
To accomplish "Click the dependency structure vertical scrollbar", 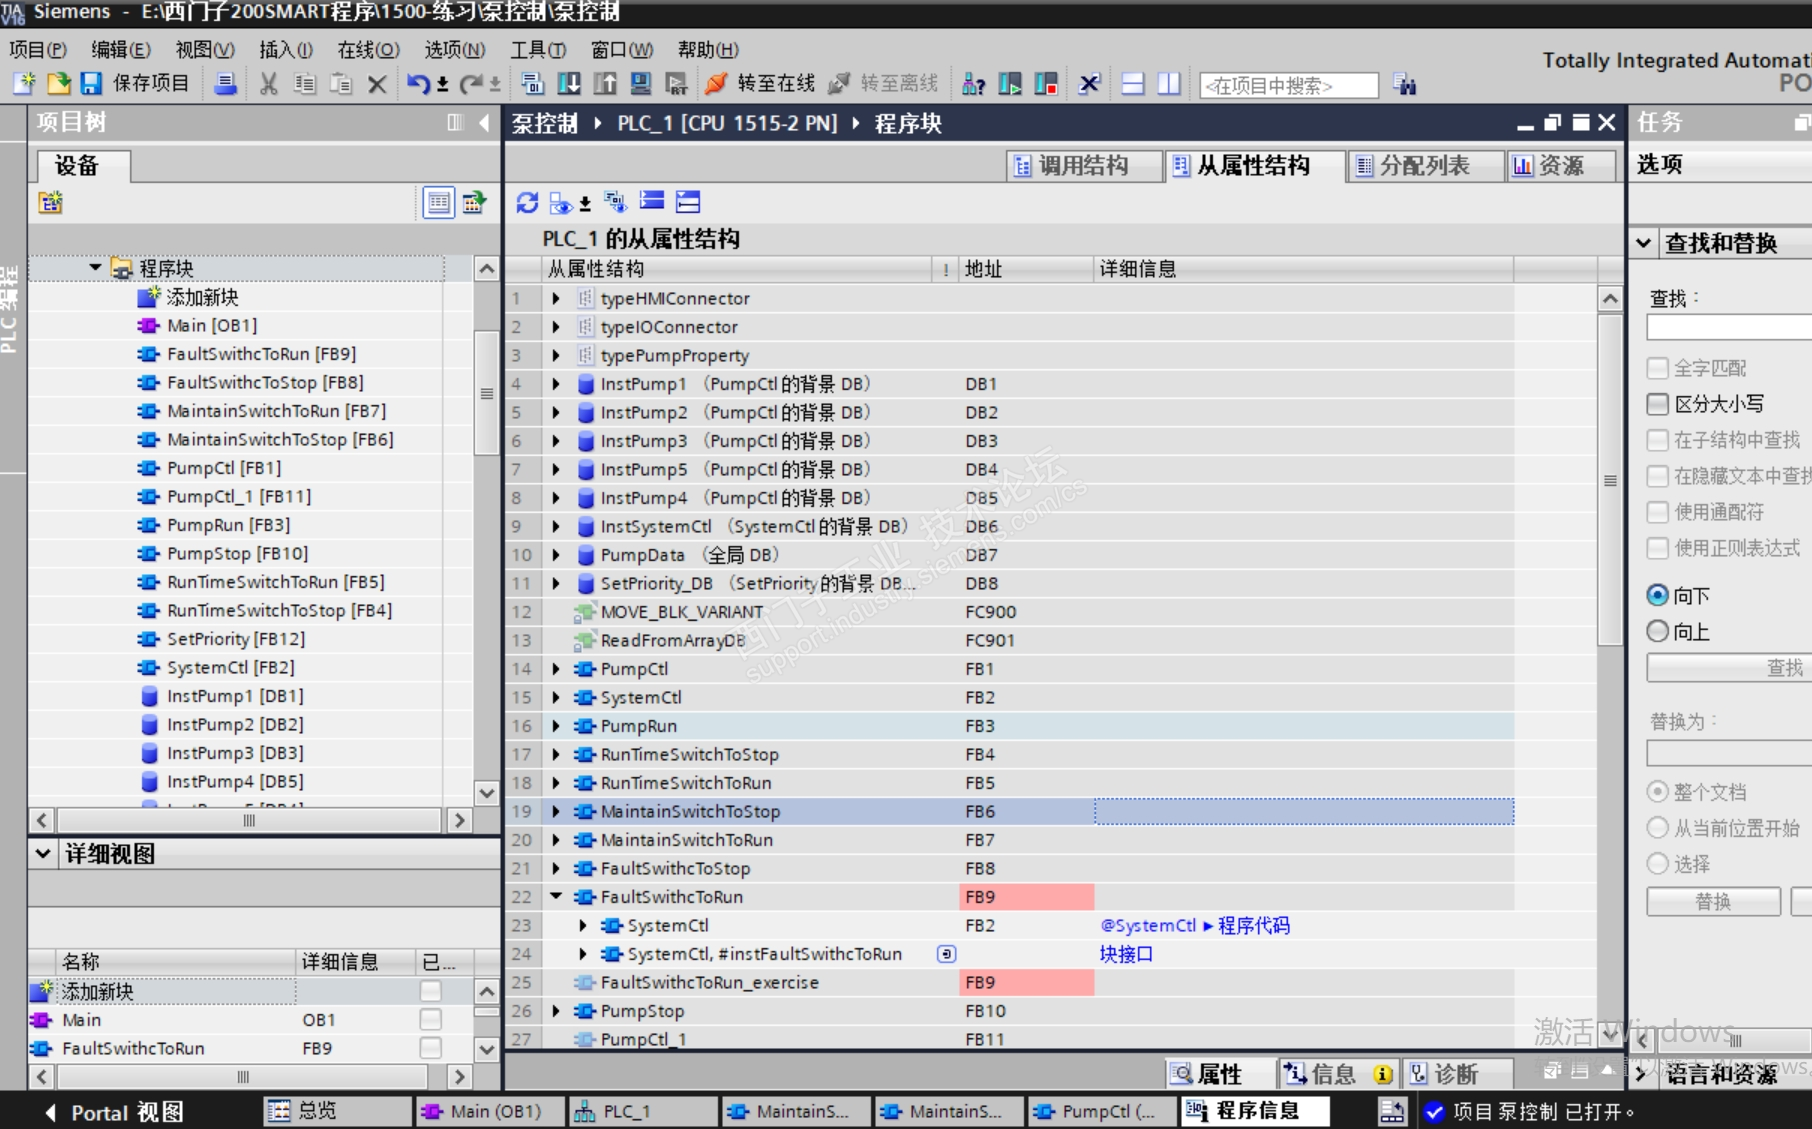I will point(1609,480).
